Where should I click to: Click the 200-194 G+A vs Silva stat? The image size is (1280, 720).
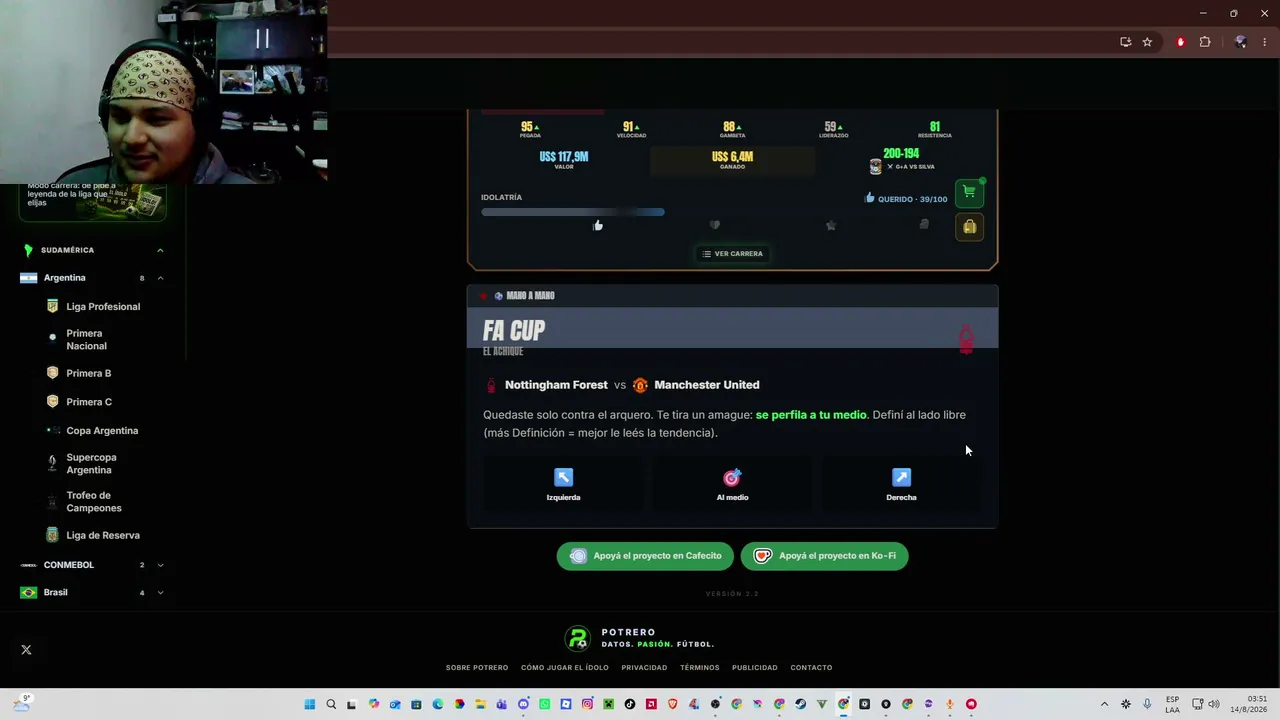[x=901, y=160]
